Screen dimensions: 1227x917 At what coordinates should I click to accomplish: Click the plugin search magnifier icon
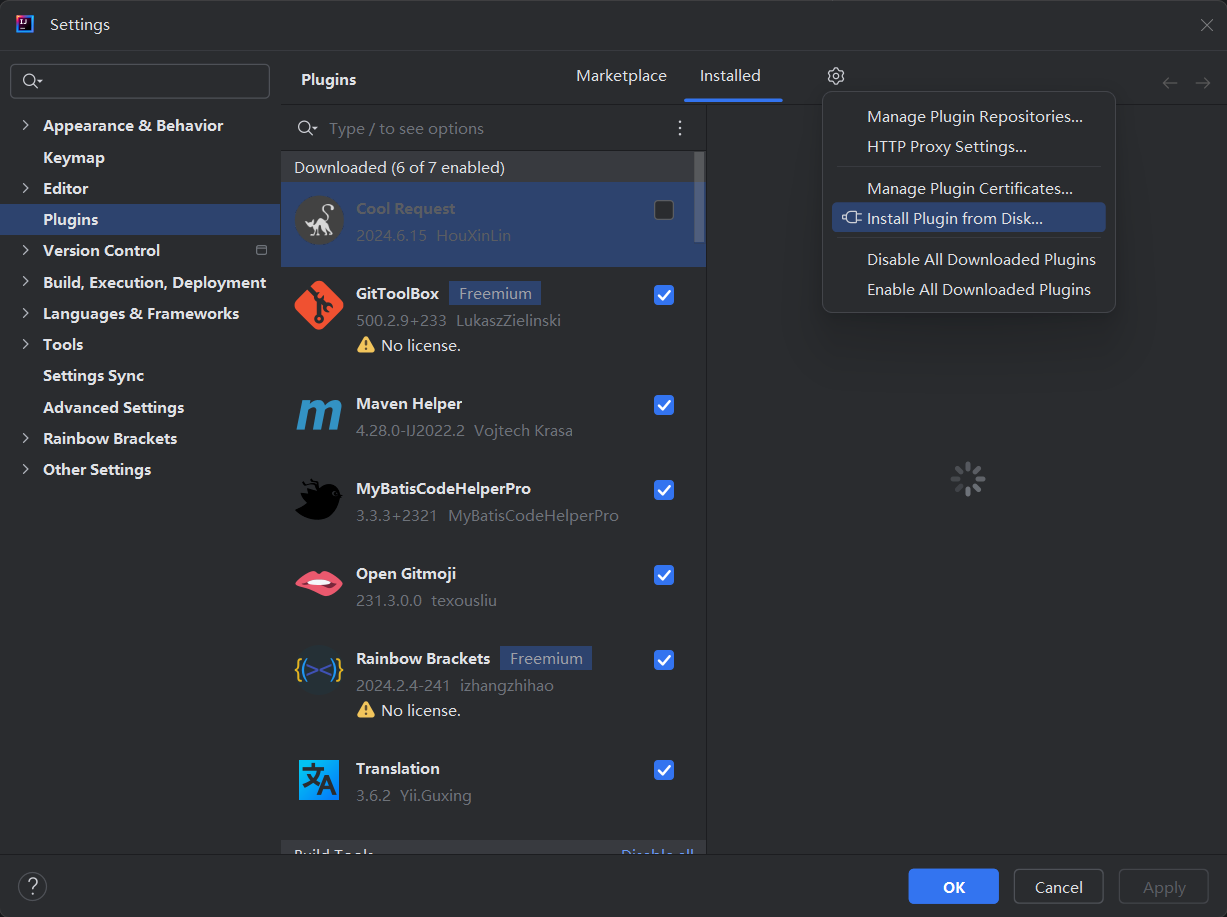[307, 129]
